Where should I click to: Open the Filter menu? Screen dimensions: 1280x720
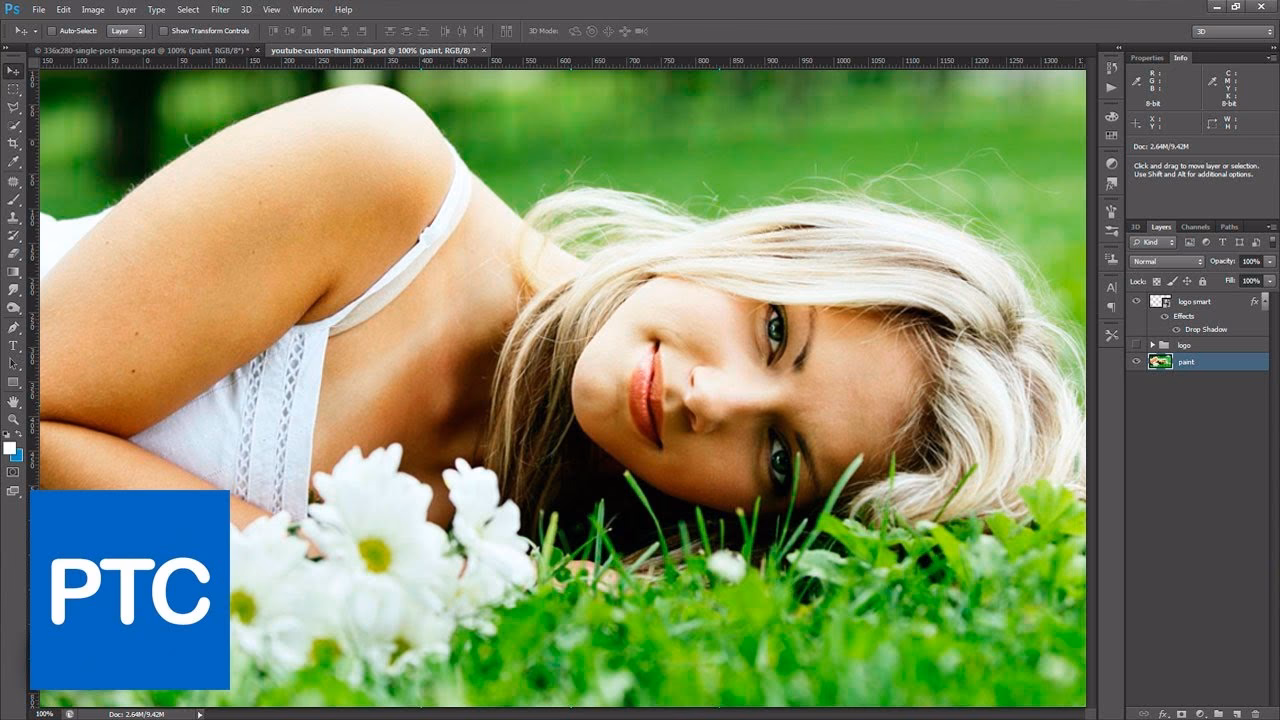pyautogui.click(x=220, y=9)
